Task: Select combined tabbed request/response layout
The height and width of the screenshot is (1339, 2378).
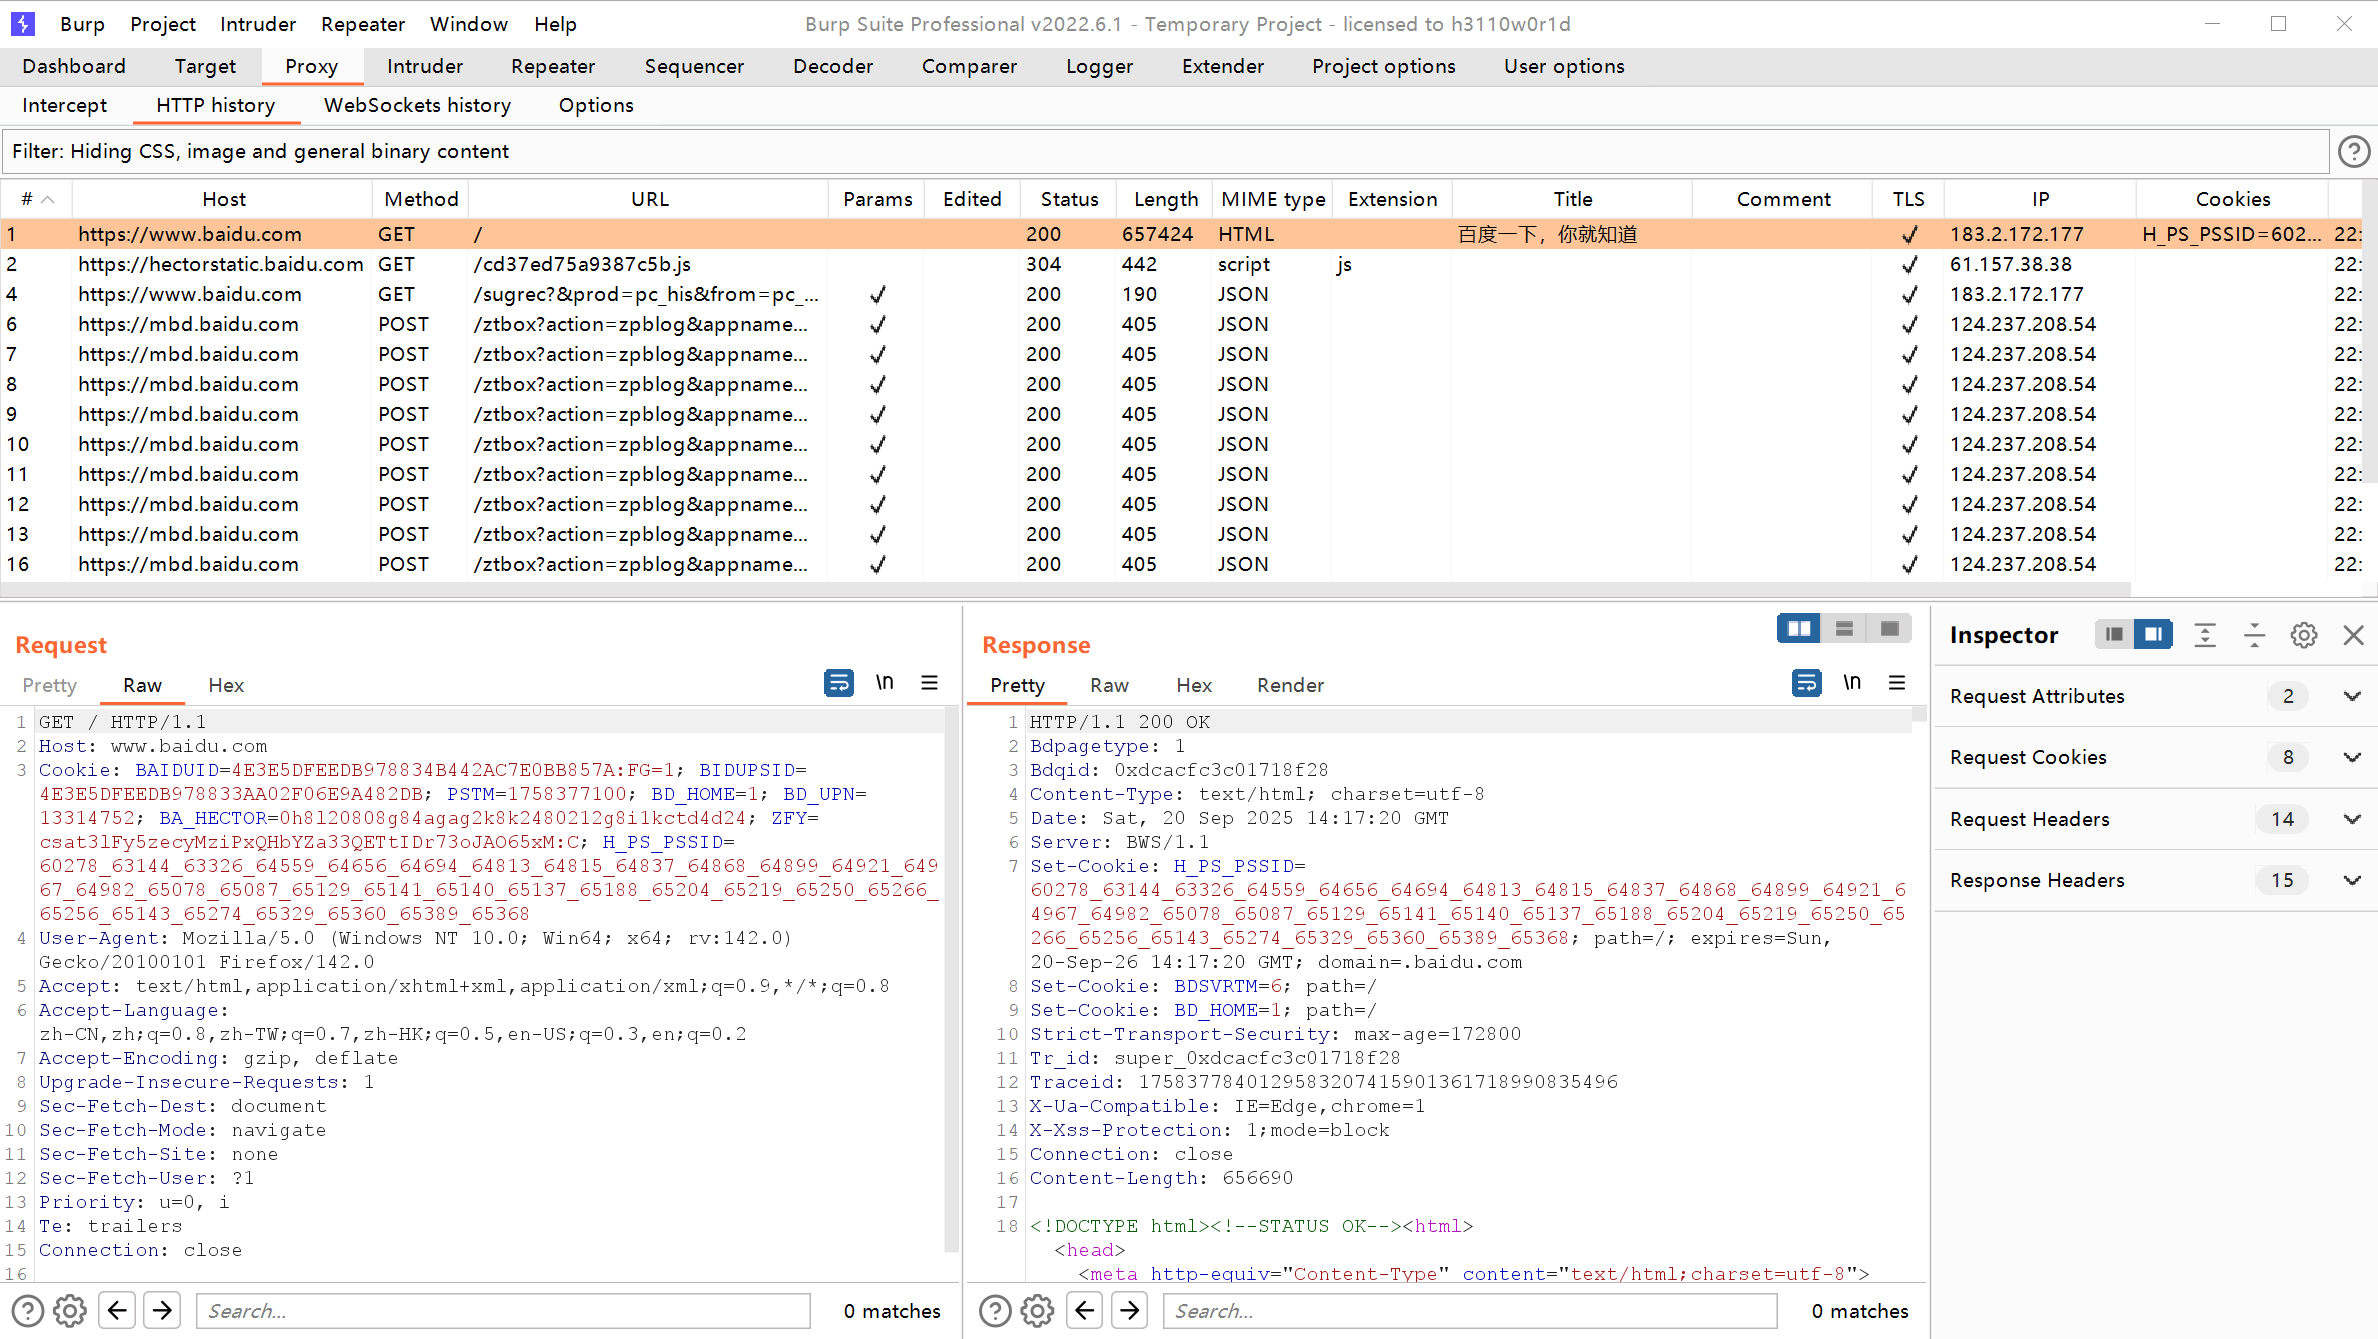Action: click(1889, 629)
